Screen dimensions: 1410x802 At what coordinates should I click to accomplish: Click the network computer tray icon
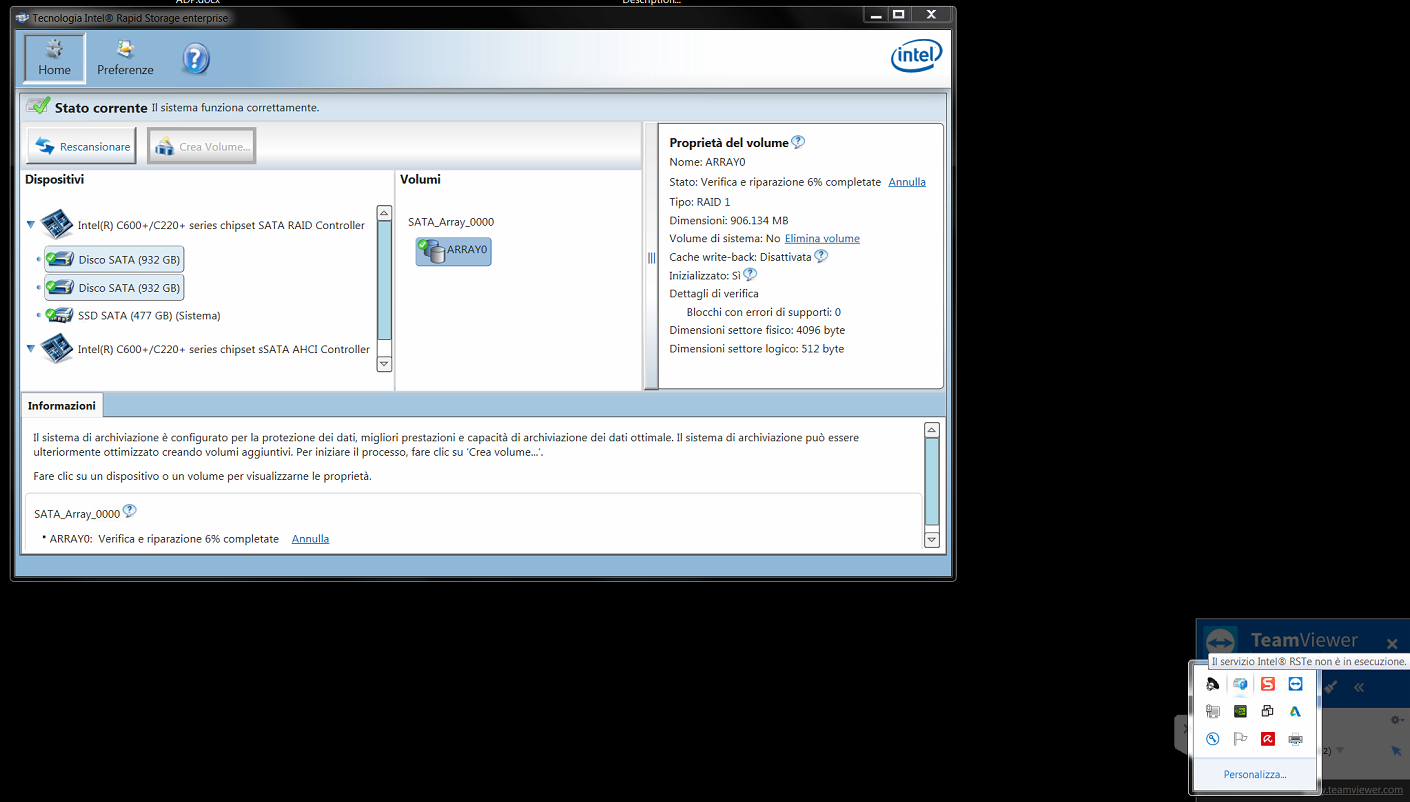pyautogui.click(x=1212, y=712)
